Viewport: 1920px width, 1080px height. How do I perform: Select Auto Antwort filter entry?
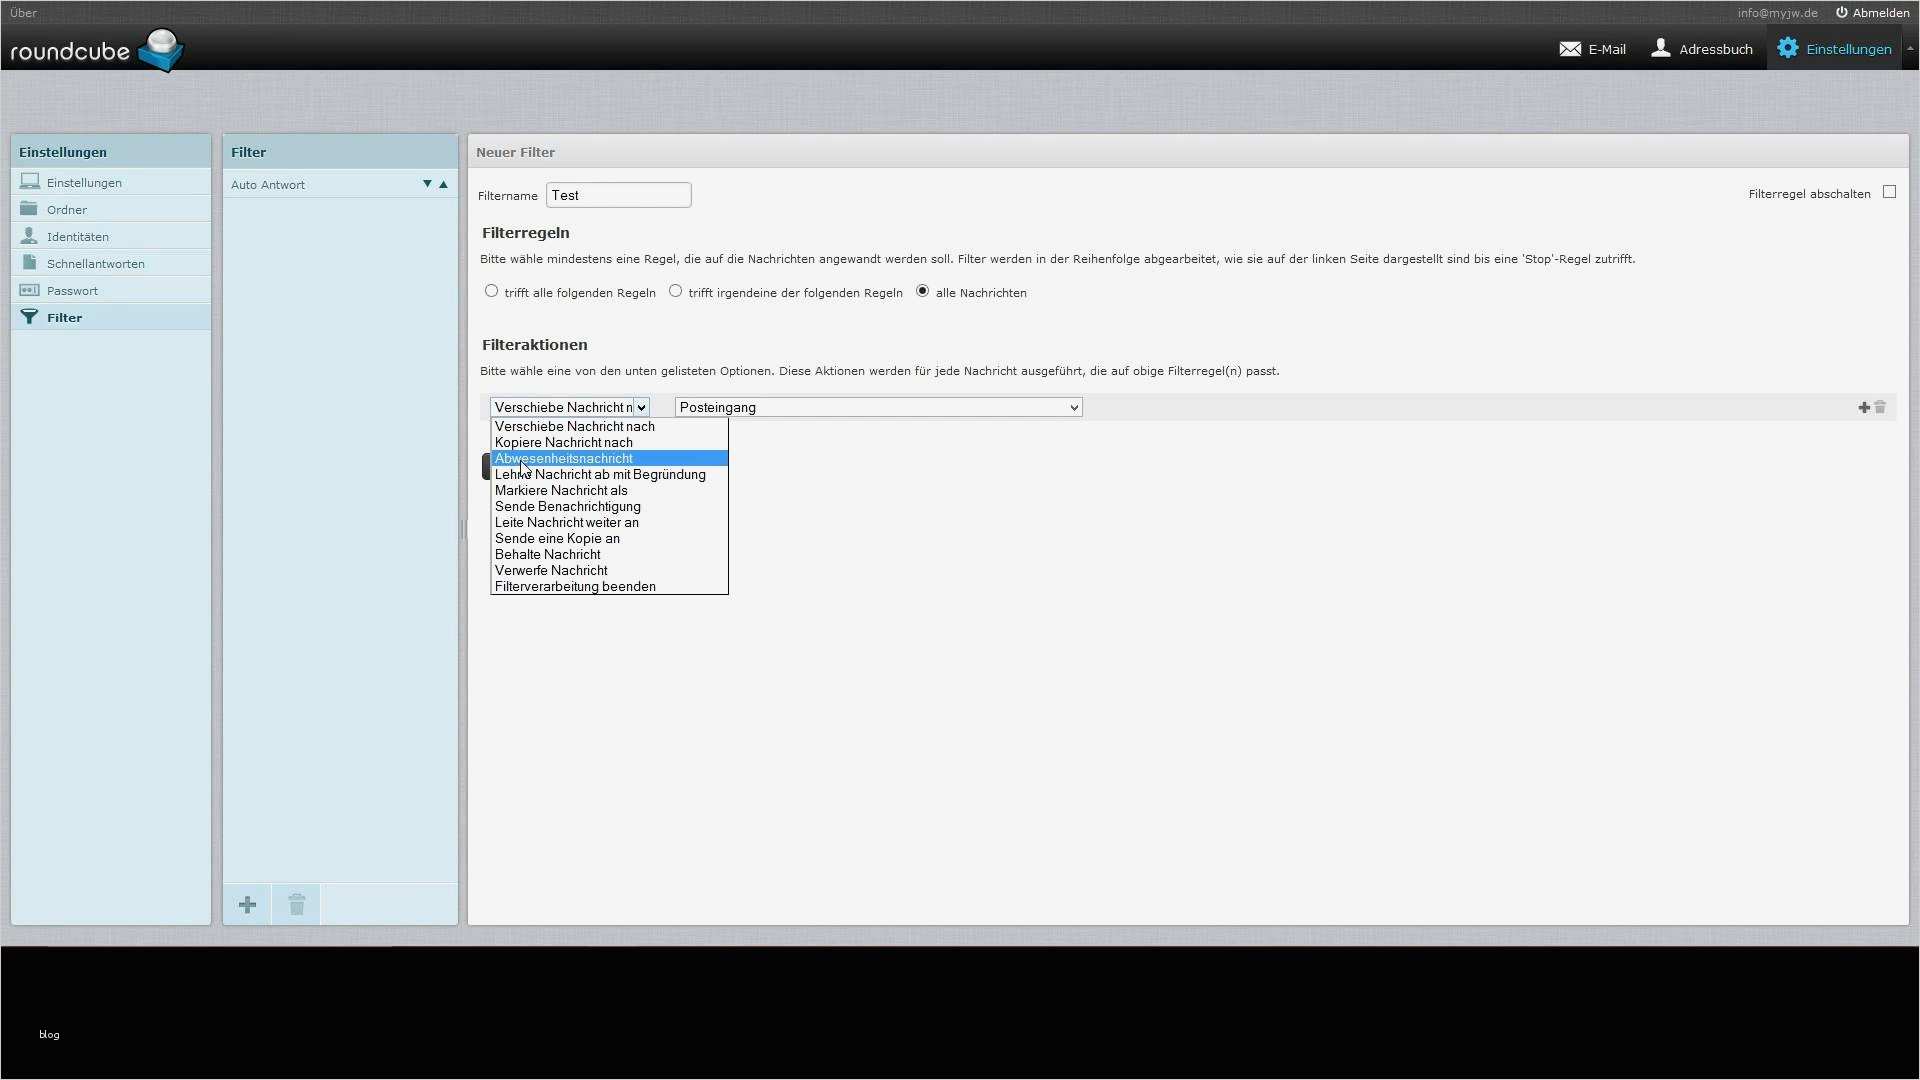coord(268,185)
